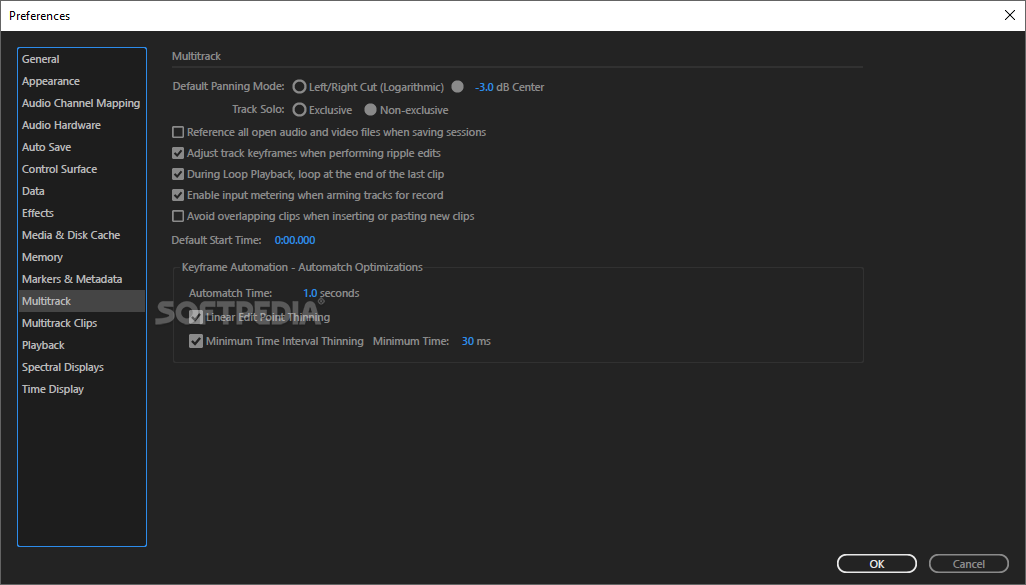Click the Cancel button

(x=968, y=563)
